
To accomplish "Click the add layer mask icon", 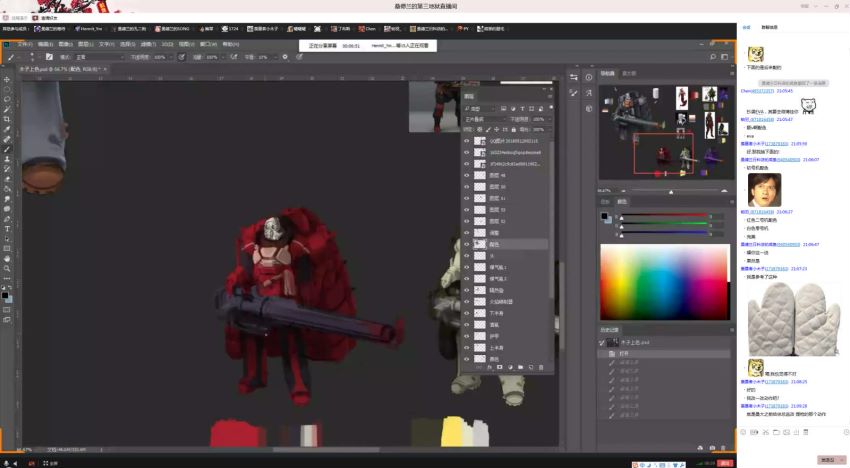I will [x=499, y=367].
